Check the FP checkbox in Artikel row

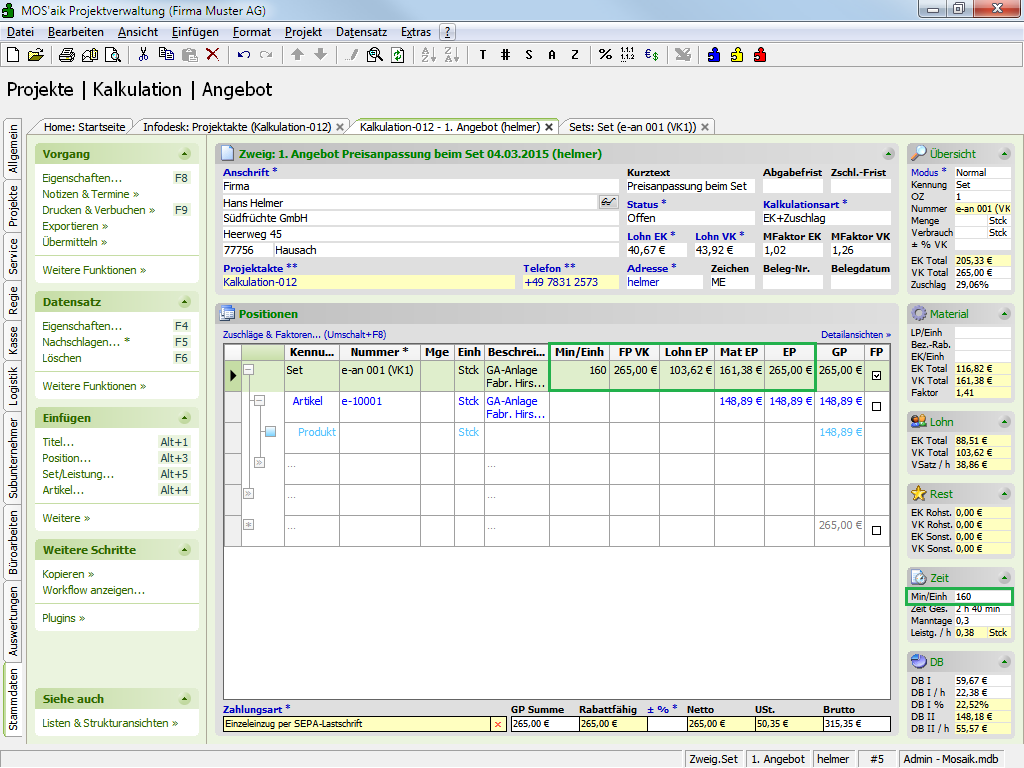click(x=877, y=407)
